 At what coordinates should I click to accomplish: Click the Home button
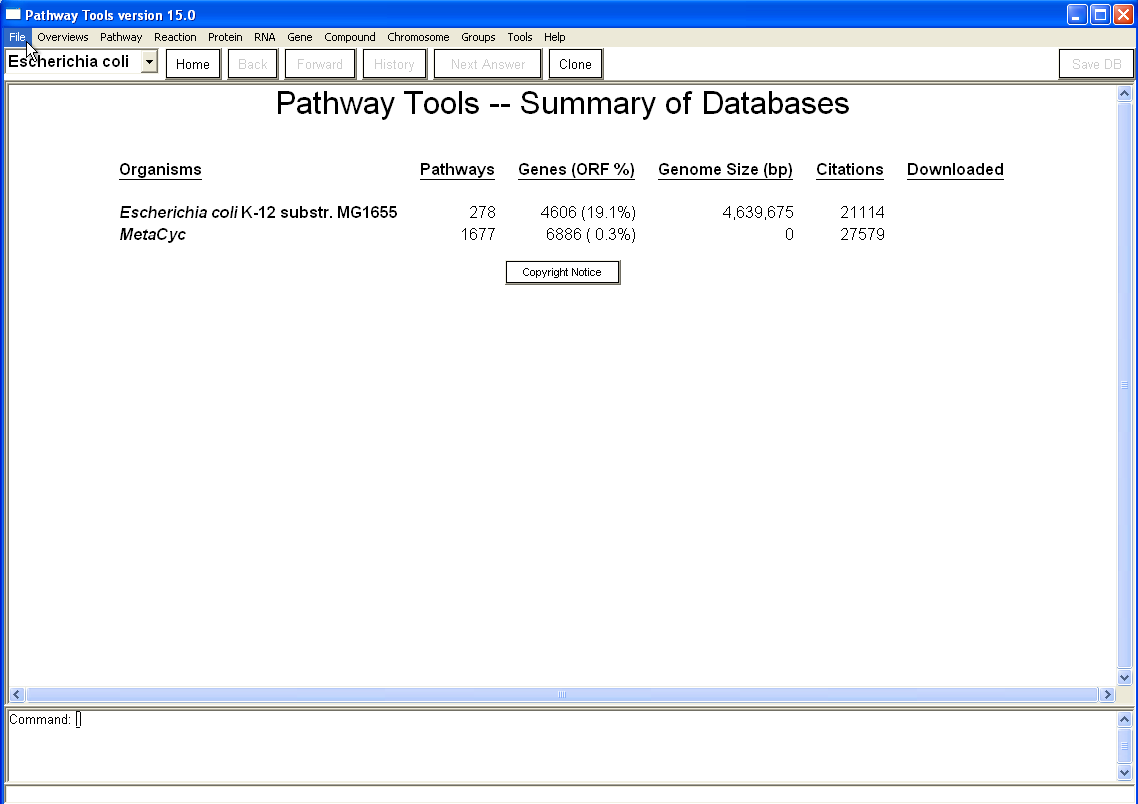pos(193,64)
